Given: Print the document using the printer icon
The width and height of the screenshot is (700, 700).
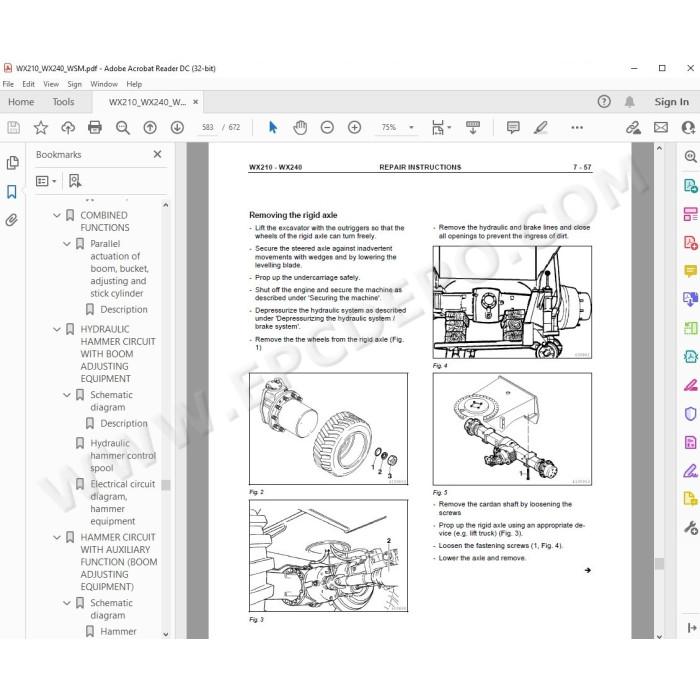Looking at the screenshot, I should click(x=95, y=128).
